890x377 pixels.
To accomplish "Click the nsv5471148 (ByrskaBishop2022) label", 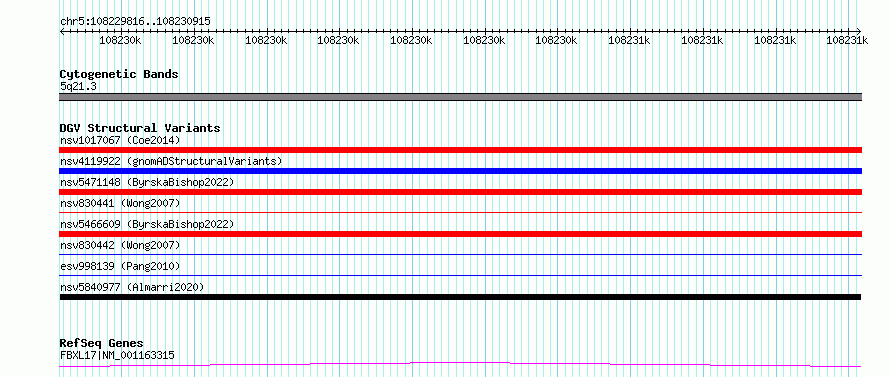I will pyautogui.click(x=146, y=182).
